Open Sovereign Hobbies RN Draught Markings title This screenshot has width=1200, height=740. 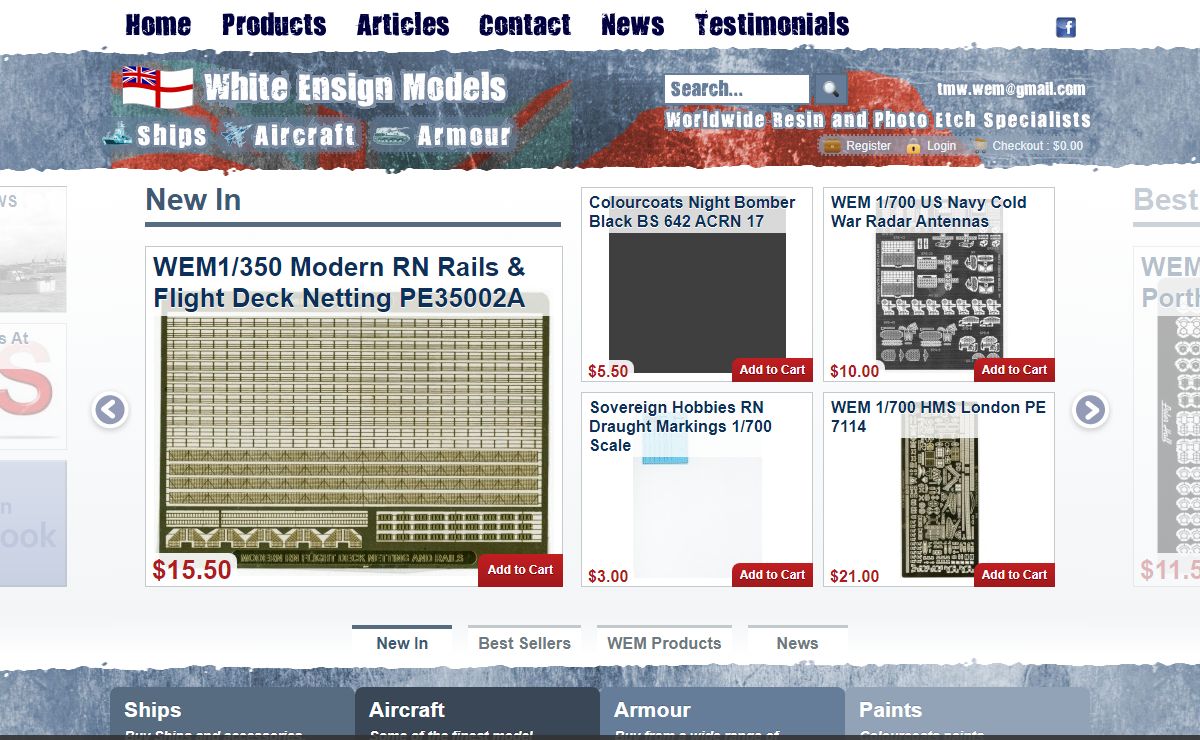coord(680,426)
